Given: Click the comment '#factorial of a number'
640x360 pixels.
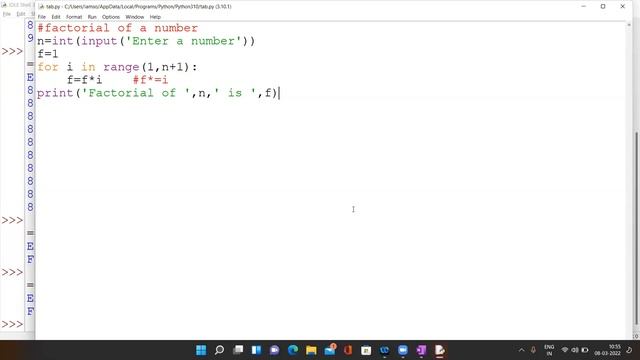Looking at the screenshot, I should pos(118,28).
